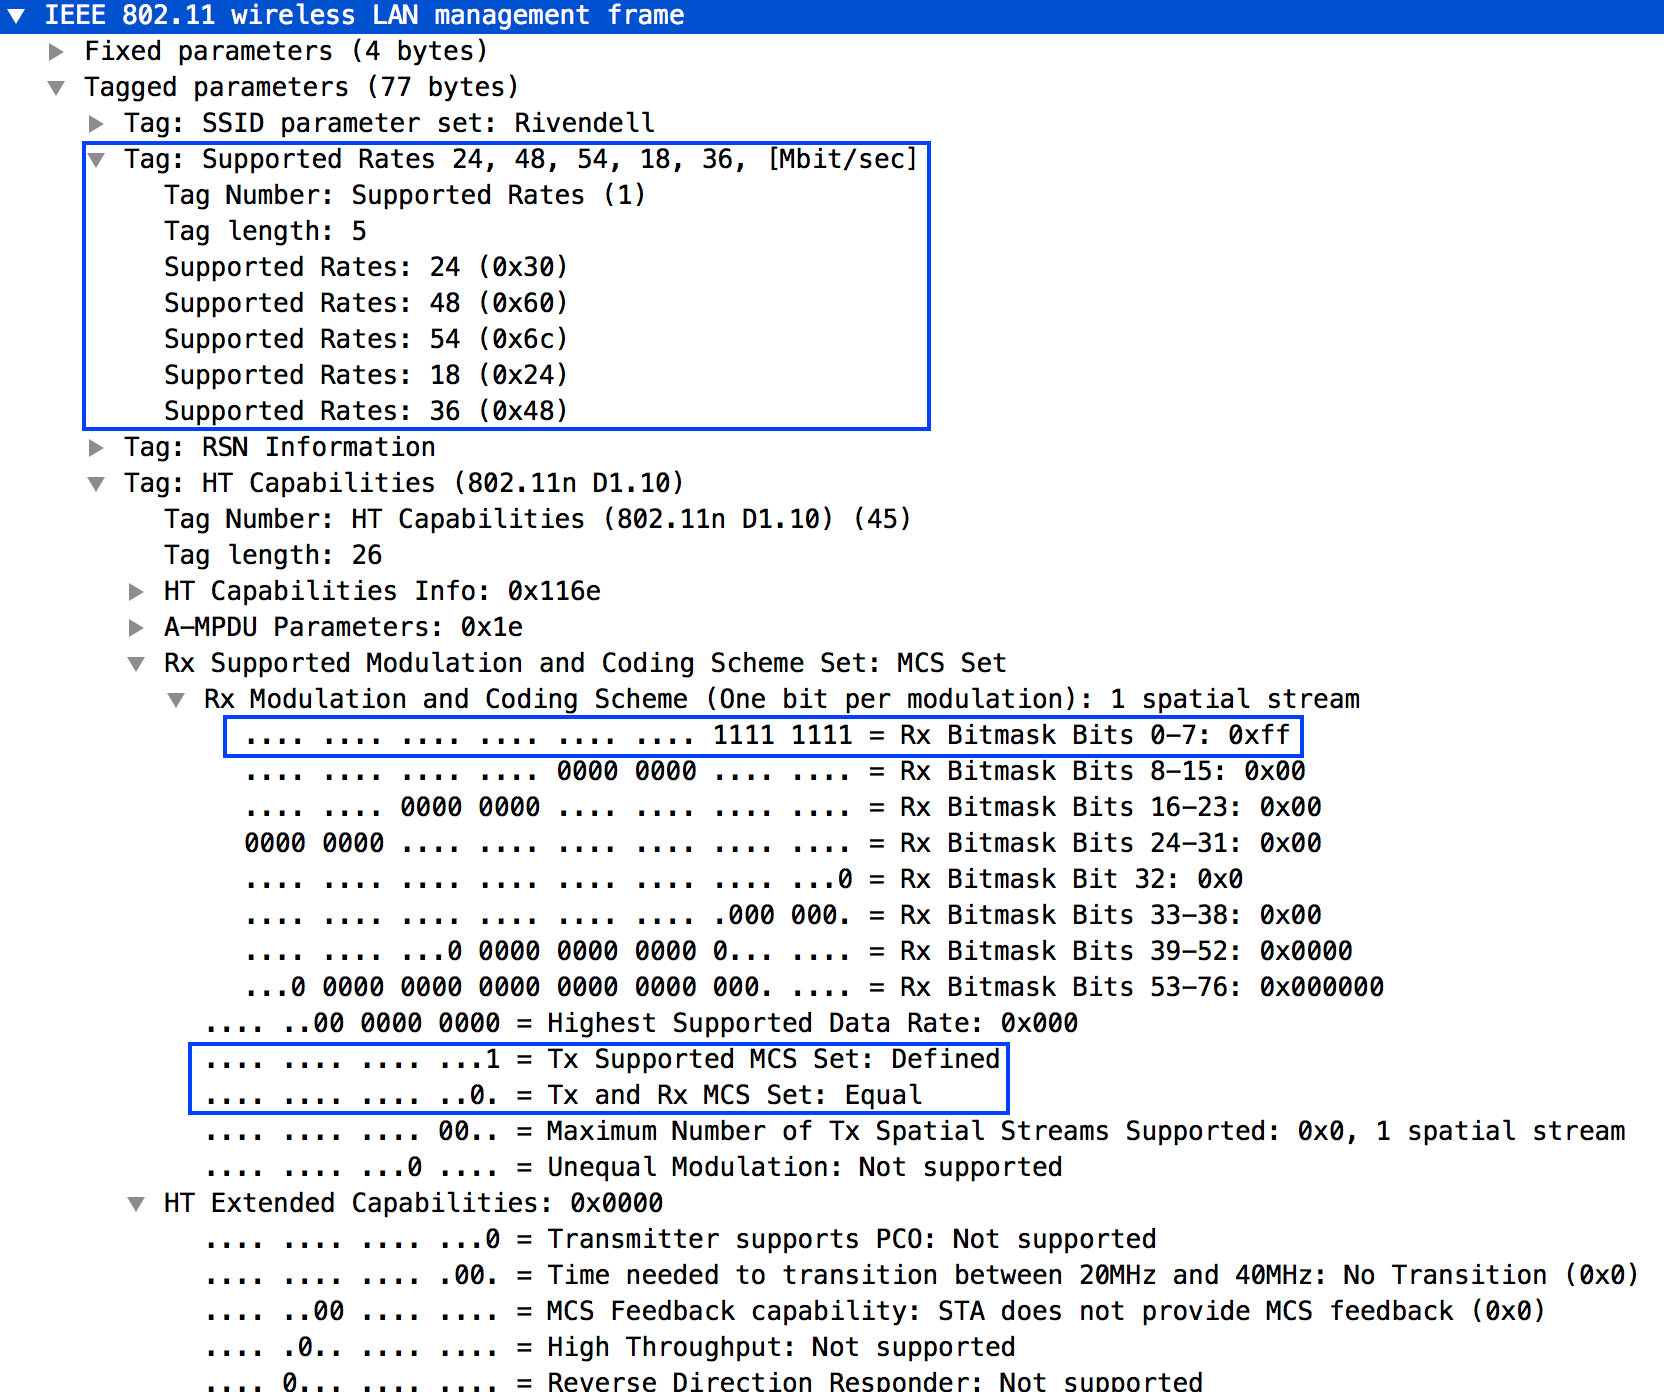This screenshot has width=1664, height=1392.
Task: Collapse HT Extended Capabilities: 0x0000
Action: tap(136, 1204)
